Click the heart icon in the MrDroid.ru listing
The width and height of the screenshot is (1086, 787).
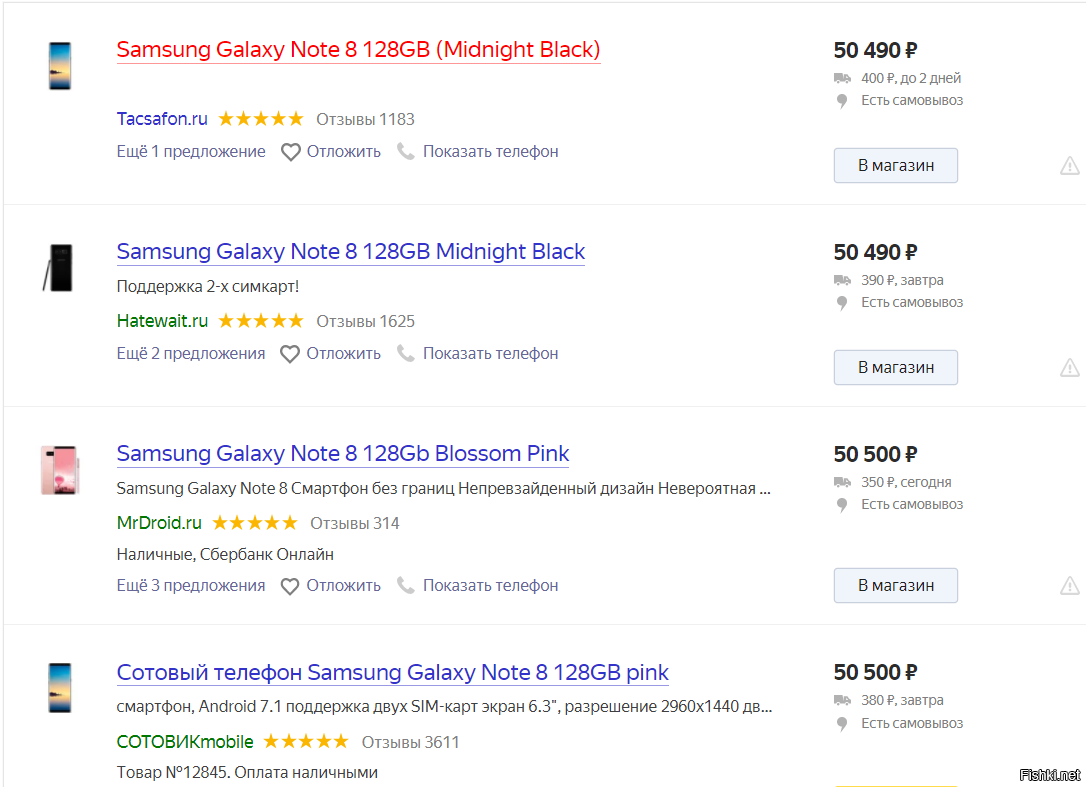click(x=290, y=586)
